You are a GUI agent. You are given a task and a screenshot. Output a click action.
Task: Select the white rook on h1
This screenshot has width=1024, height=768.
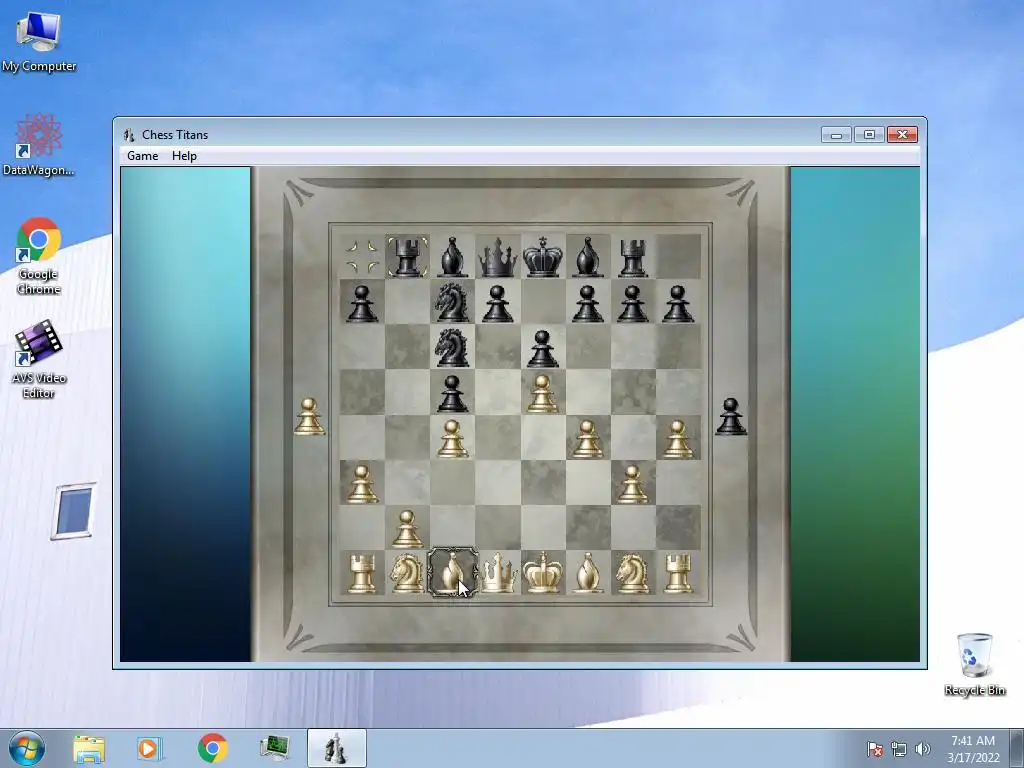click(678, 573)
